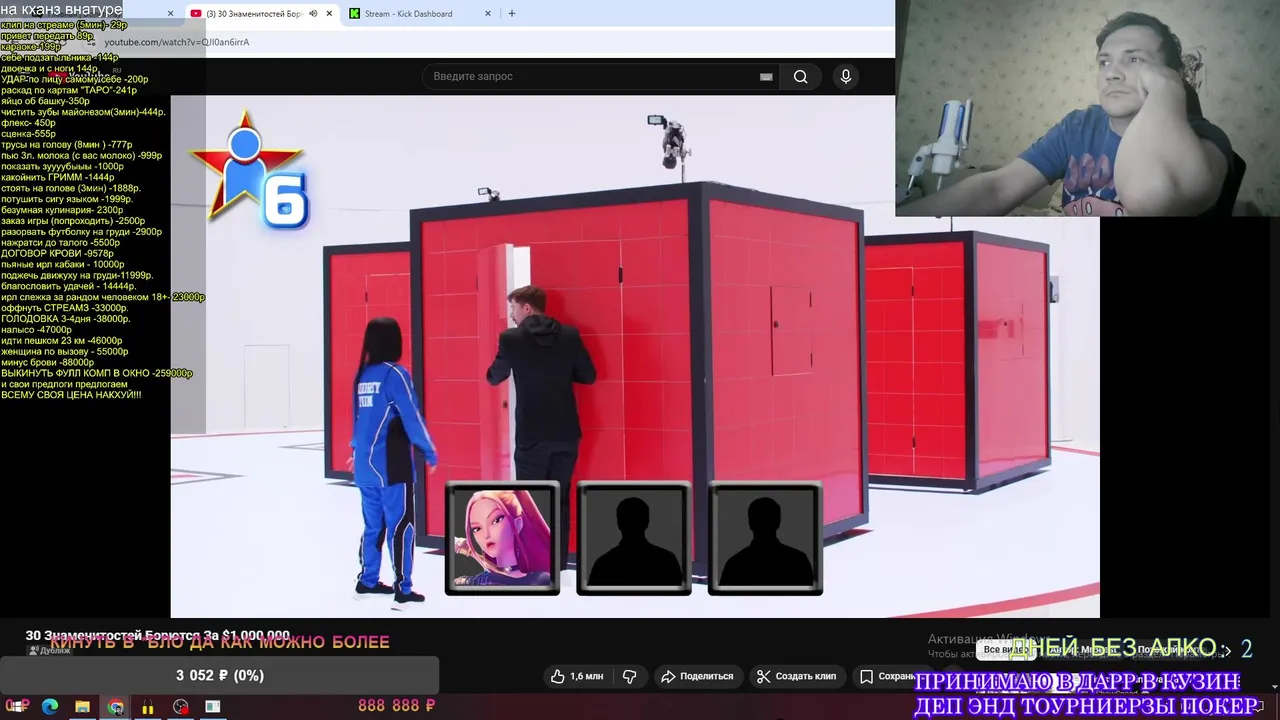Start voice search with microphone icon
The width and height of the screenshot is (1280, 720).
(x=846, y=76)
